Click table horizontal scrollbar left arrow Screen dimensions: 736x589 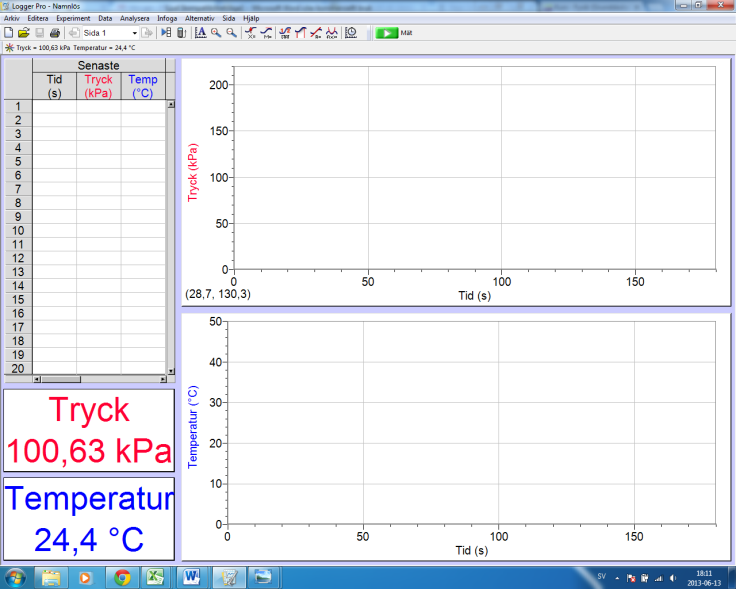click(x=37, y=379)
